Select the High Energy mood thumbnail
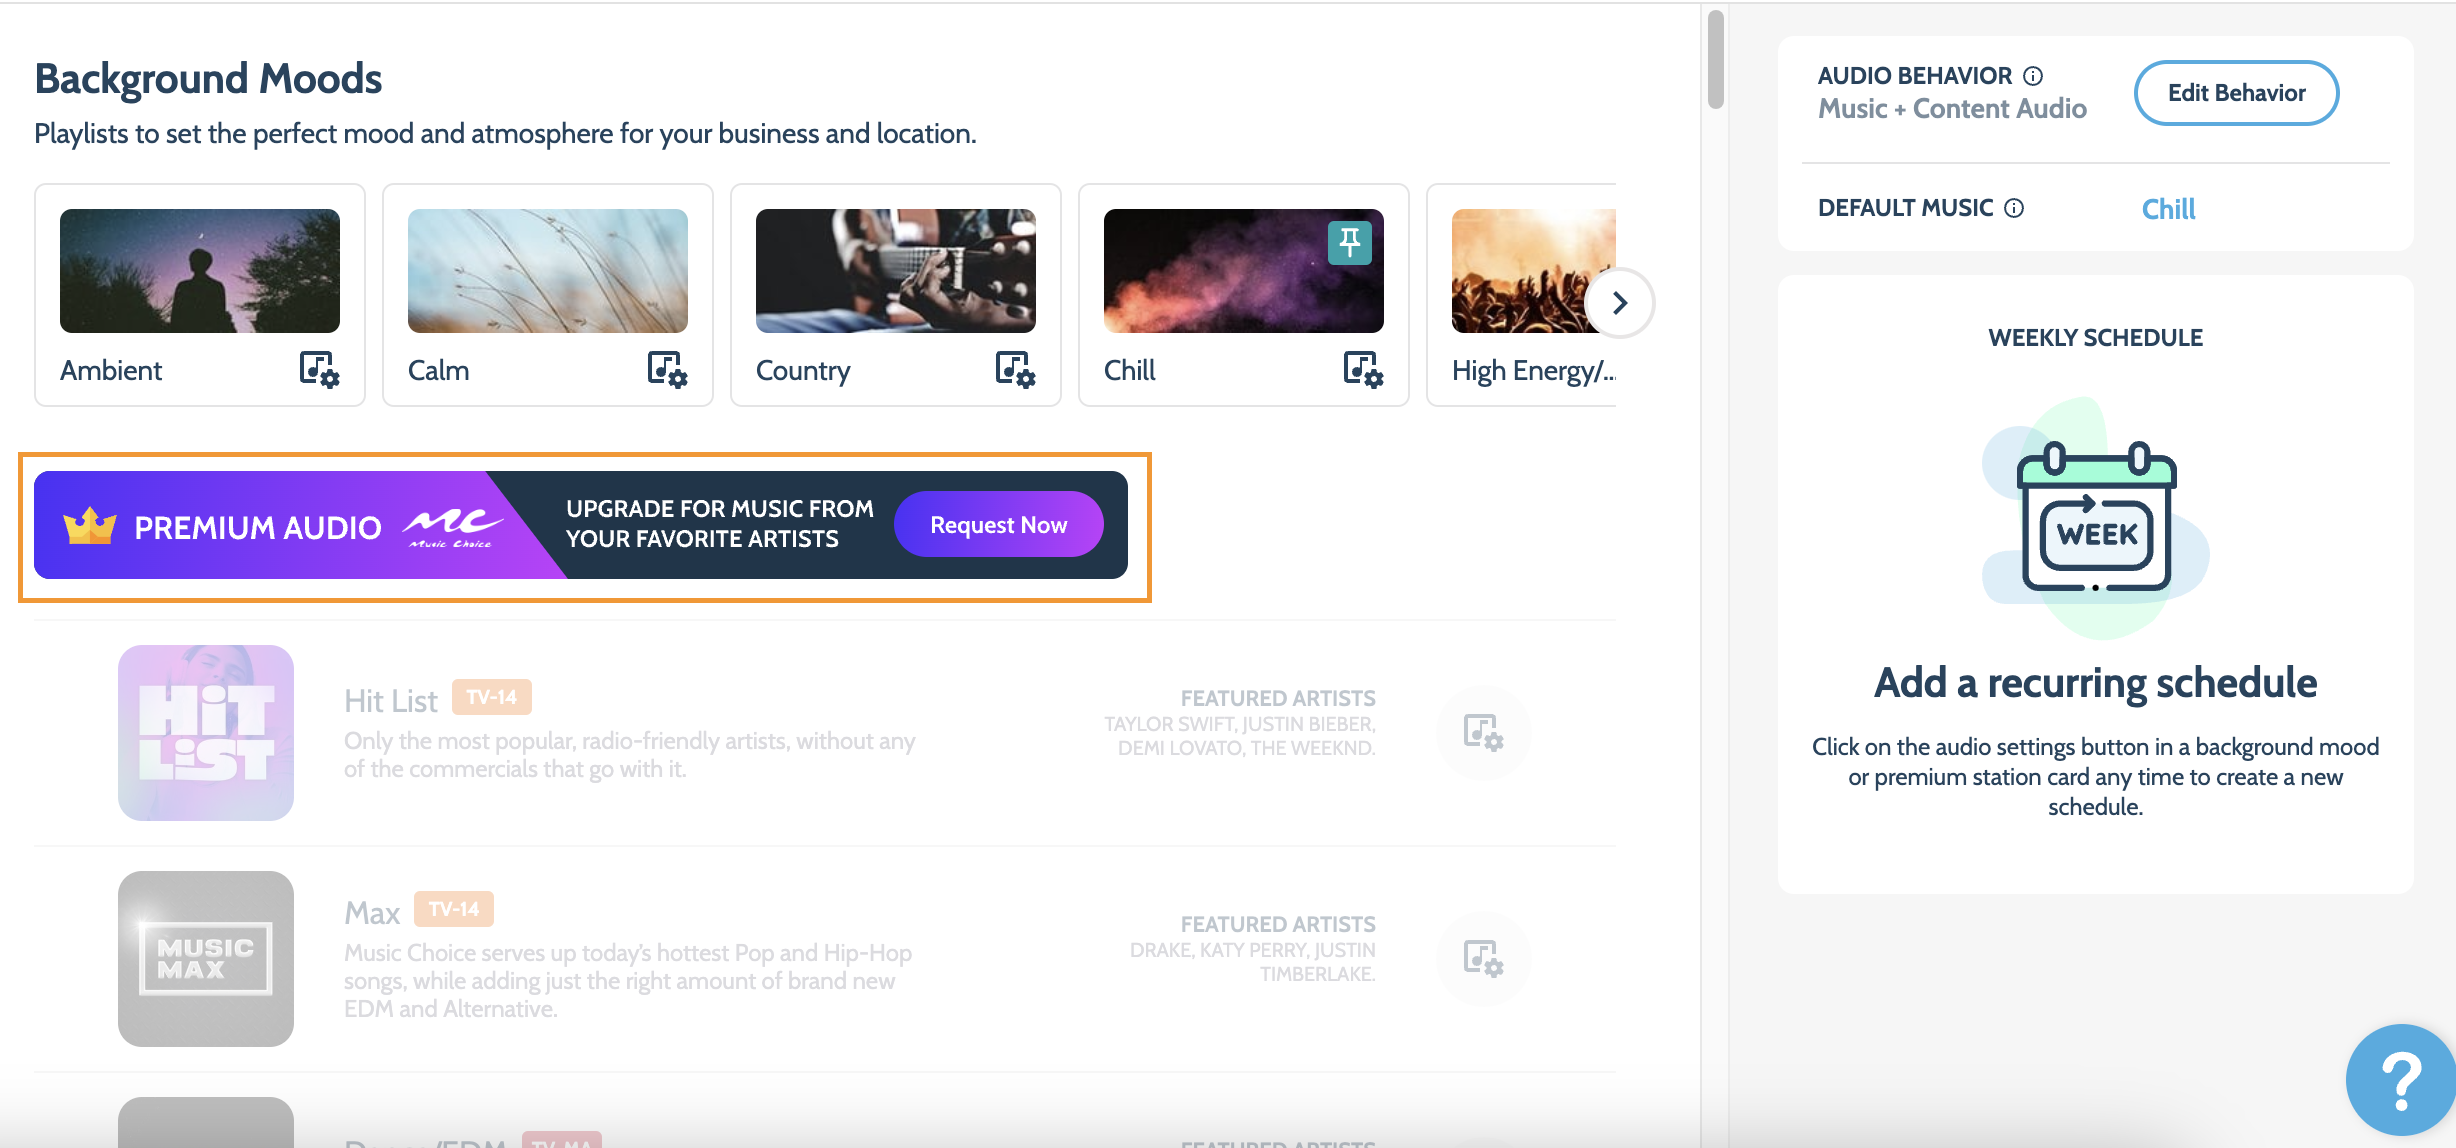Screen dimensions: 2456x1148 [1534, 271]
